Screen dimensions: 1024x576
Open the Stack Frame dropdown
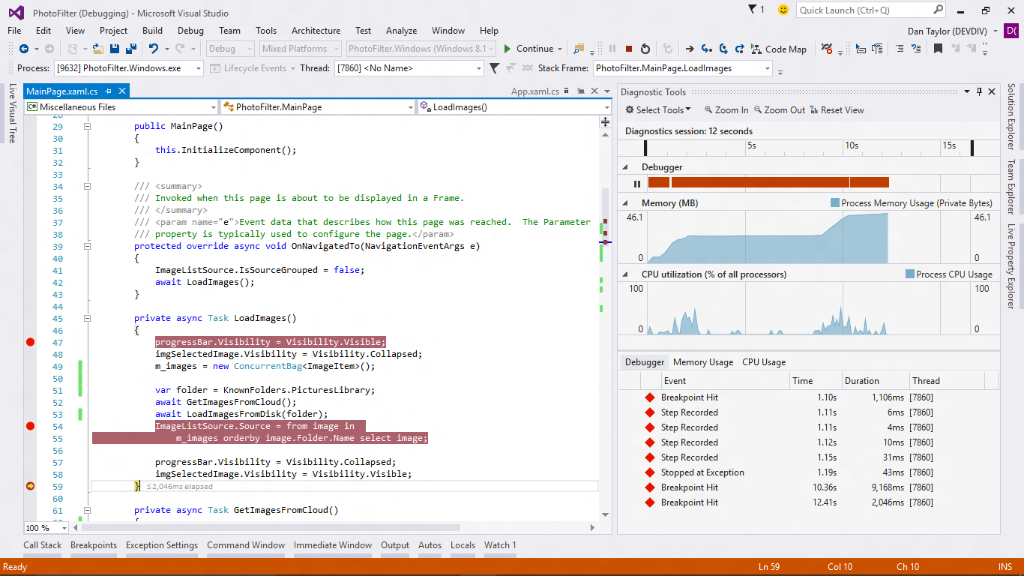[x=682, y=68]
